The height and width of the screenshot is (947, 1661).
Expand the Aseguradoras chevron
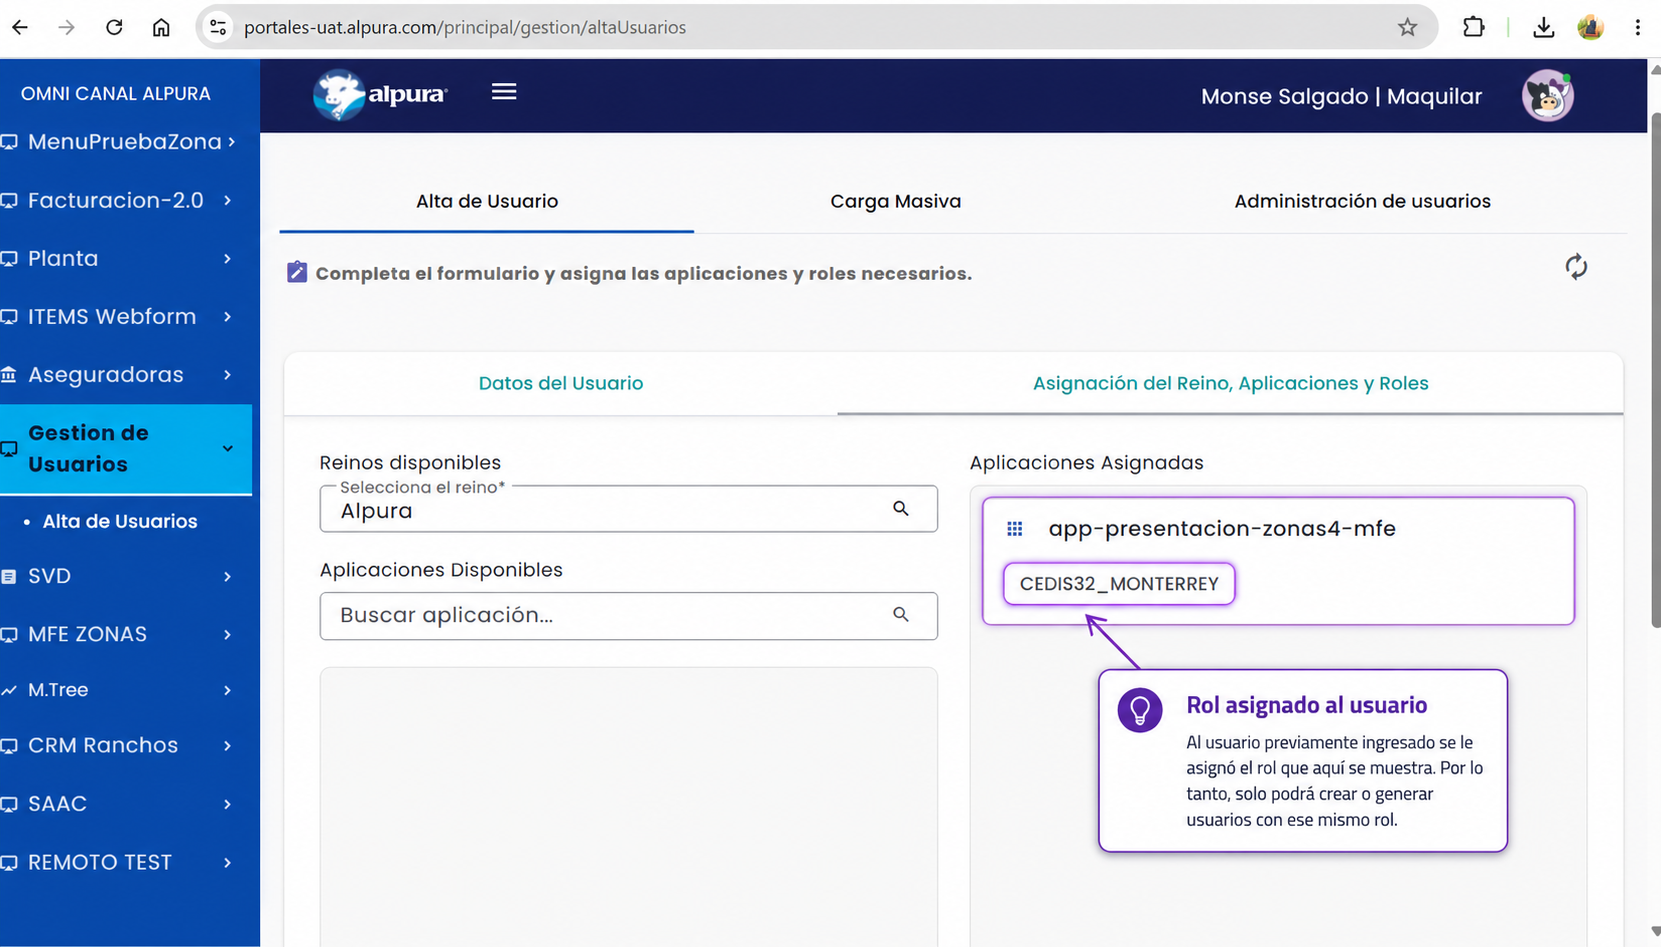[x=228, y=375]
